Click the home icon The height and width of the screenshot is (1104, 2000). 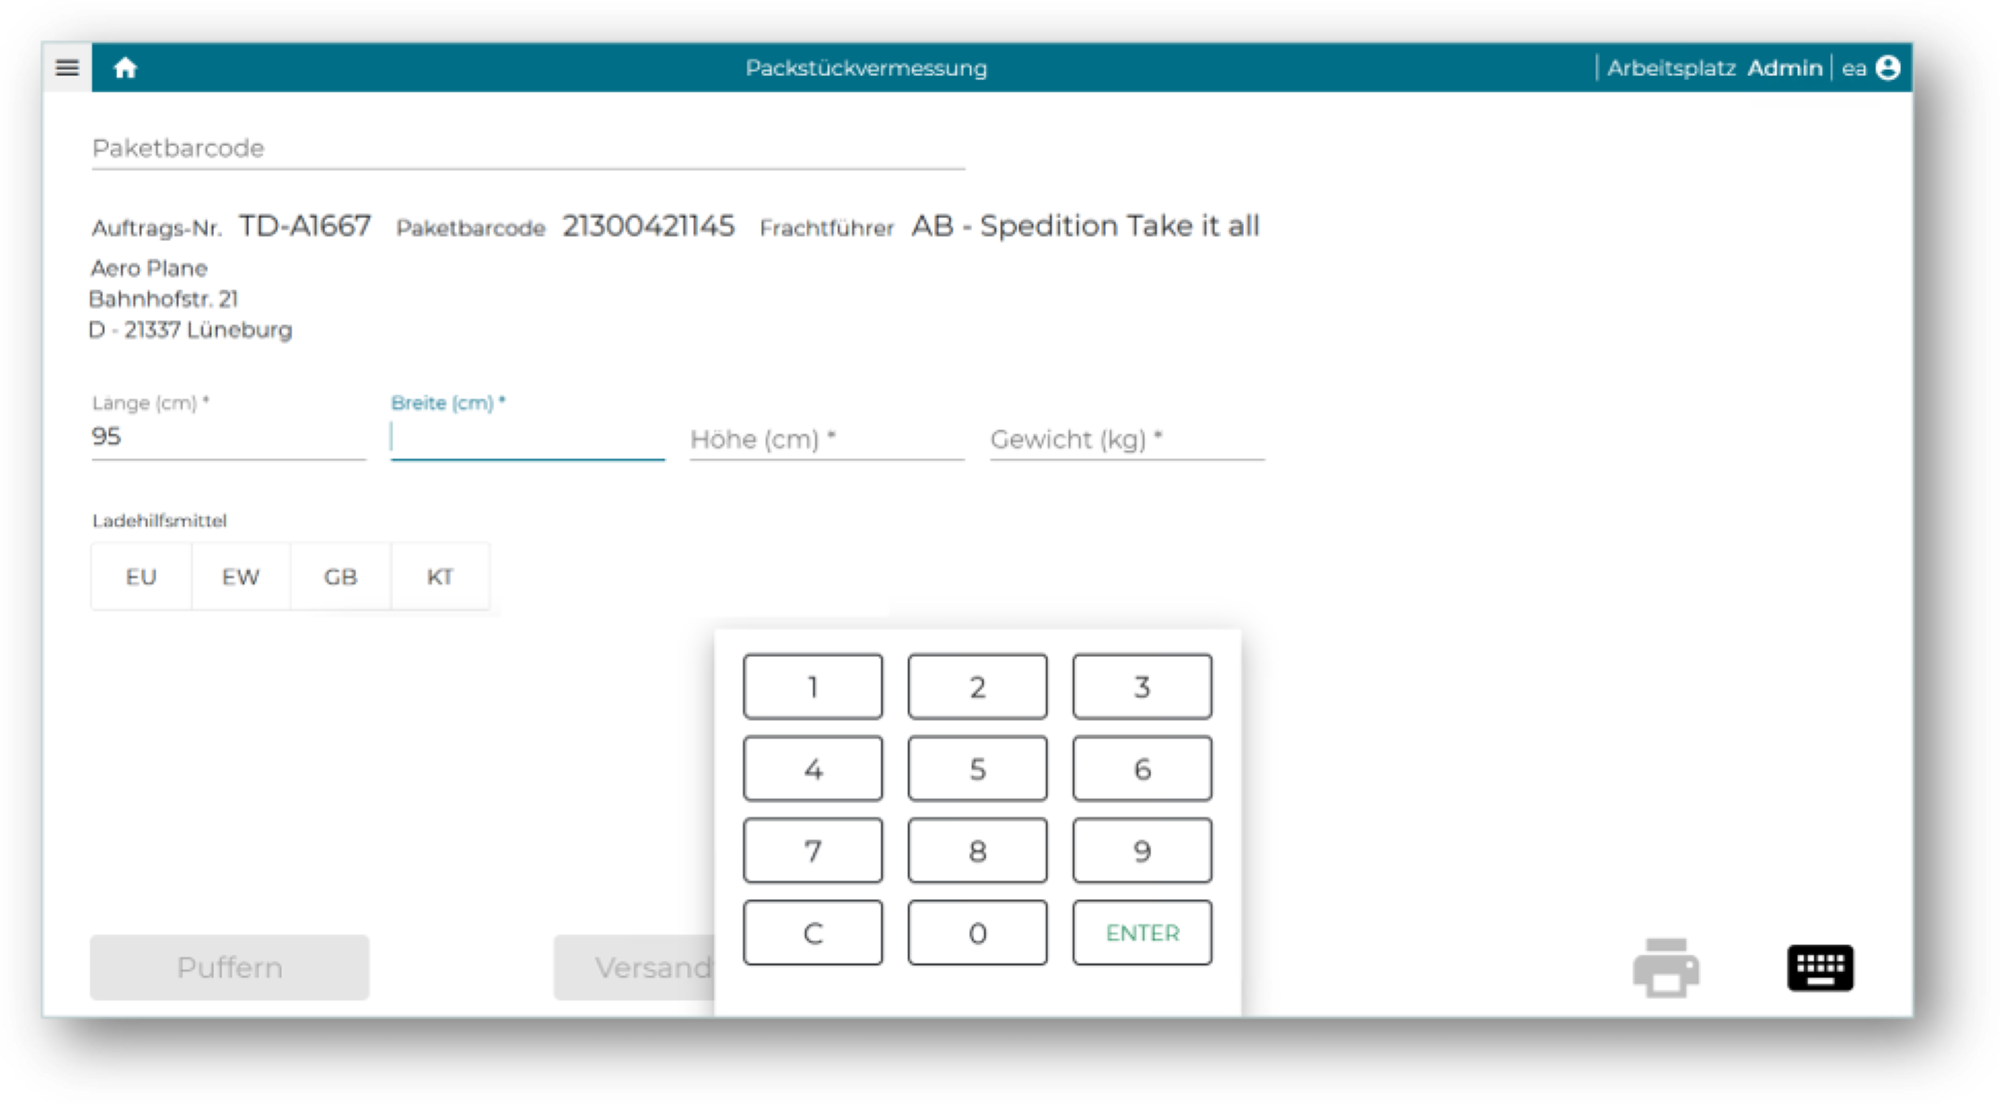[125, 68]
